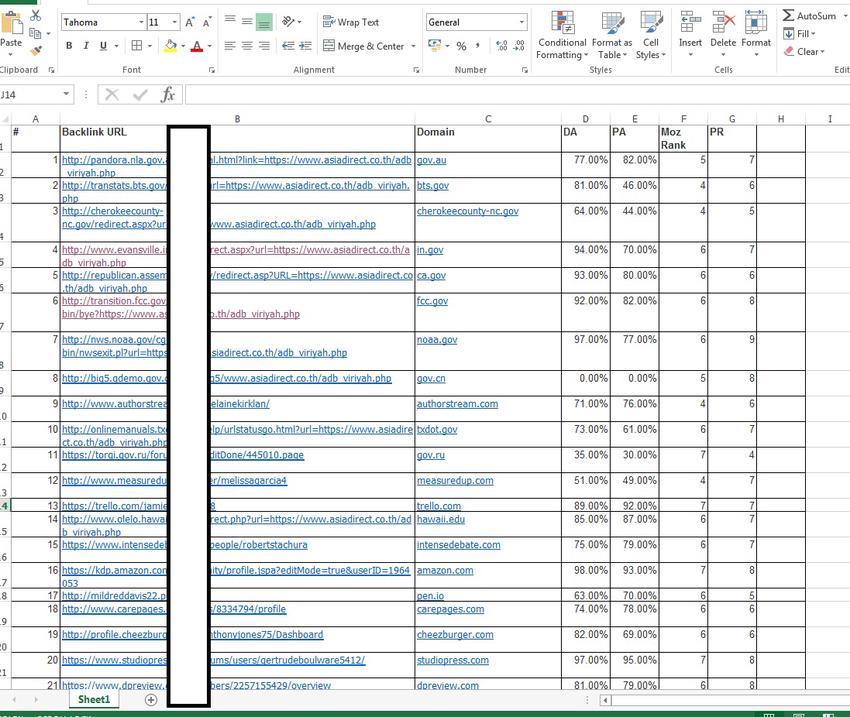The height and width of the screenshot is (717, 850).
Task: Toggle Bold formatting
Action: 69,46
